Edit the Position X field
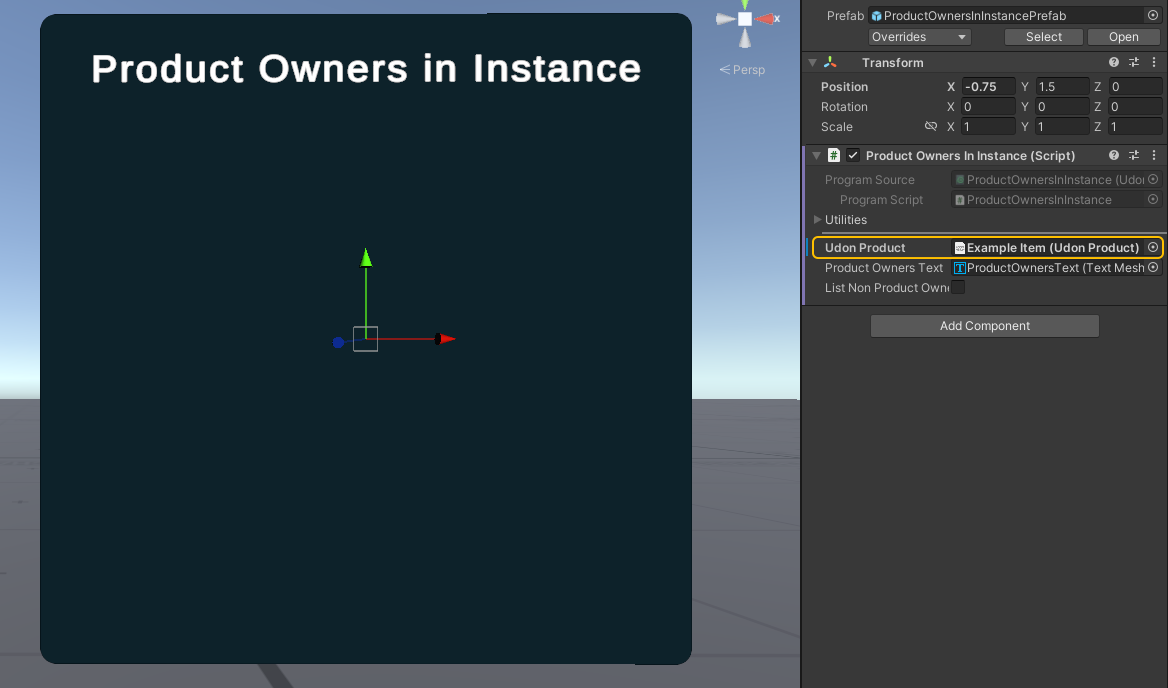This screenshot has width=1168, height=688. coord(988,86)
